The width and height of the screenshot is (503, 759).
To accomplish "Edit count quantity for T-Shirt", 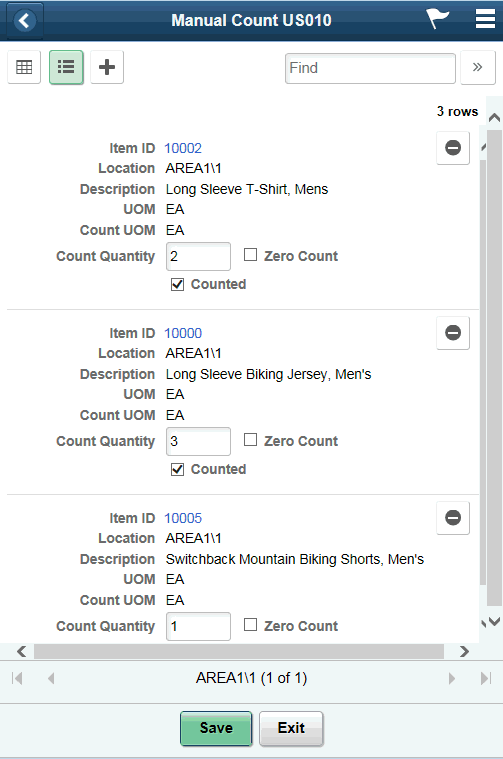I will (x=198, y=257).
